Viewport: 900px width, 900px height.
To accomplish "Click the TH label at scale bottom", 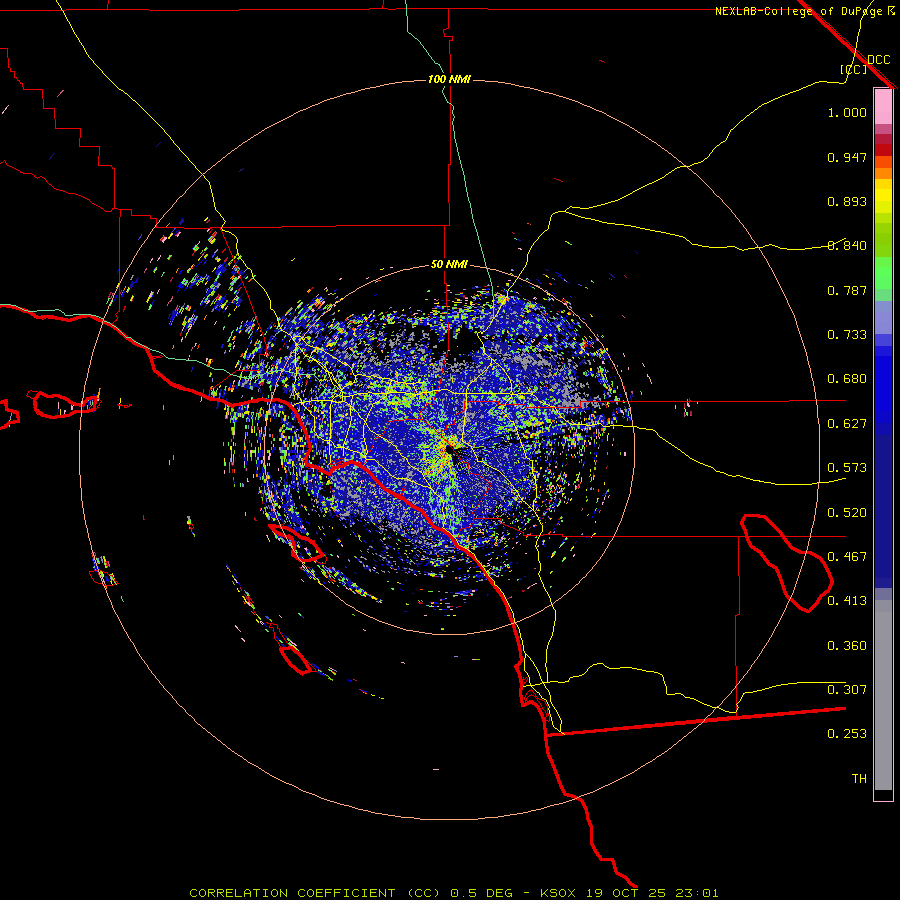I will point(859,779).
